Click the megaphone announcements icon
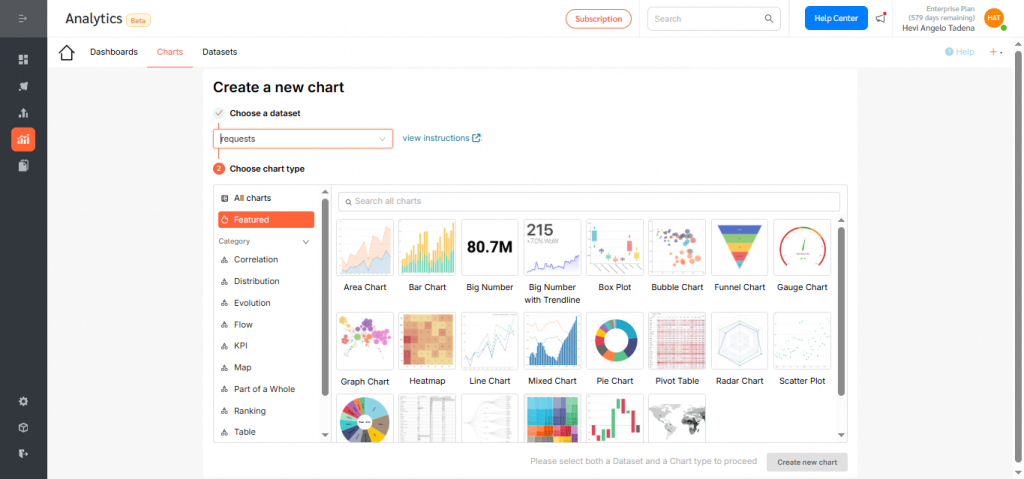Screen dimensions: 1024x479 pyautogui.click(x=880, y=18)
